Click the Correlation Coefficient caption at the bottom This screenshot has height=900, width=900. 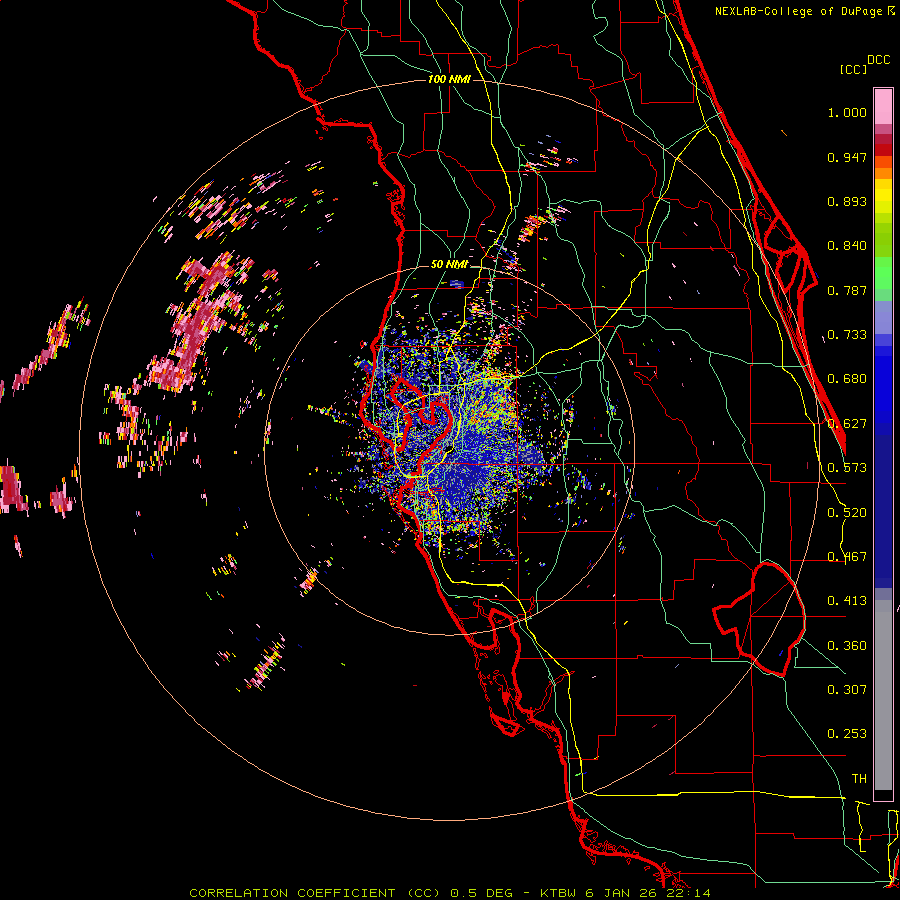pyautogui.click(x=450, y=893)
